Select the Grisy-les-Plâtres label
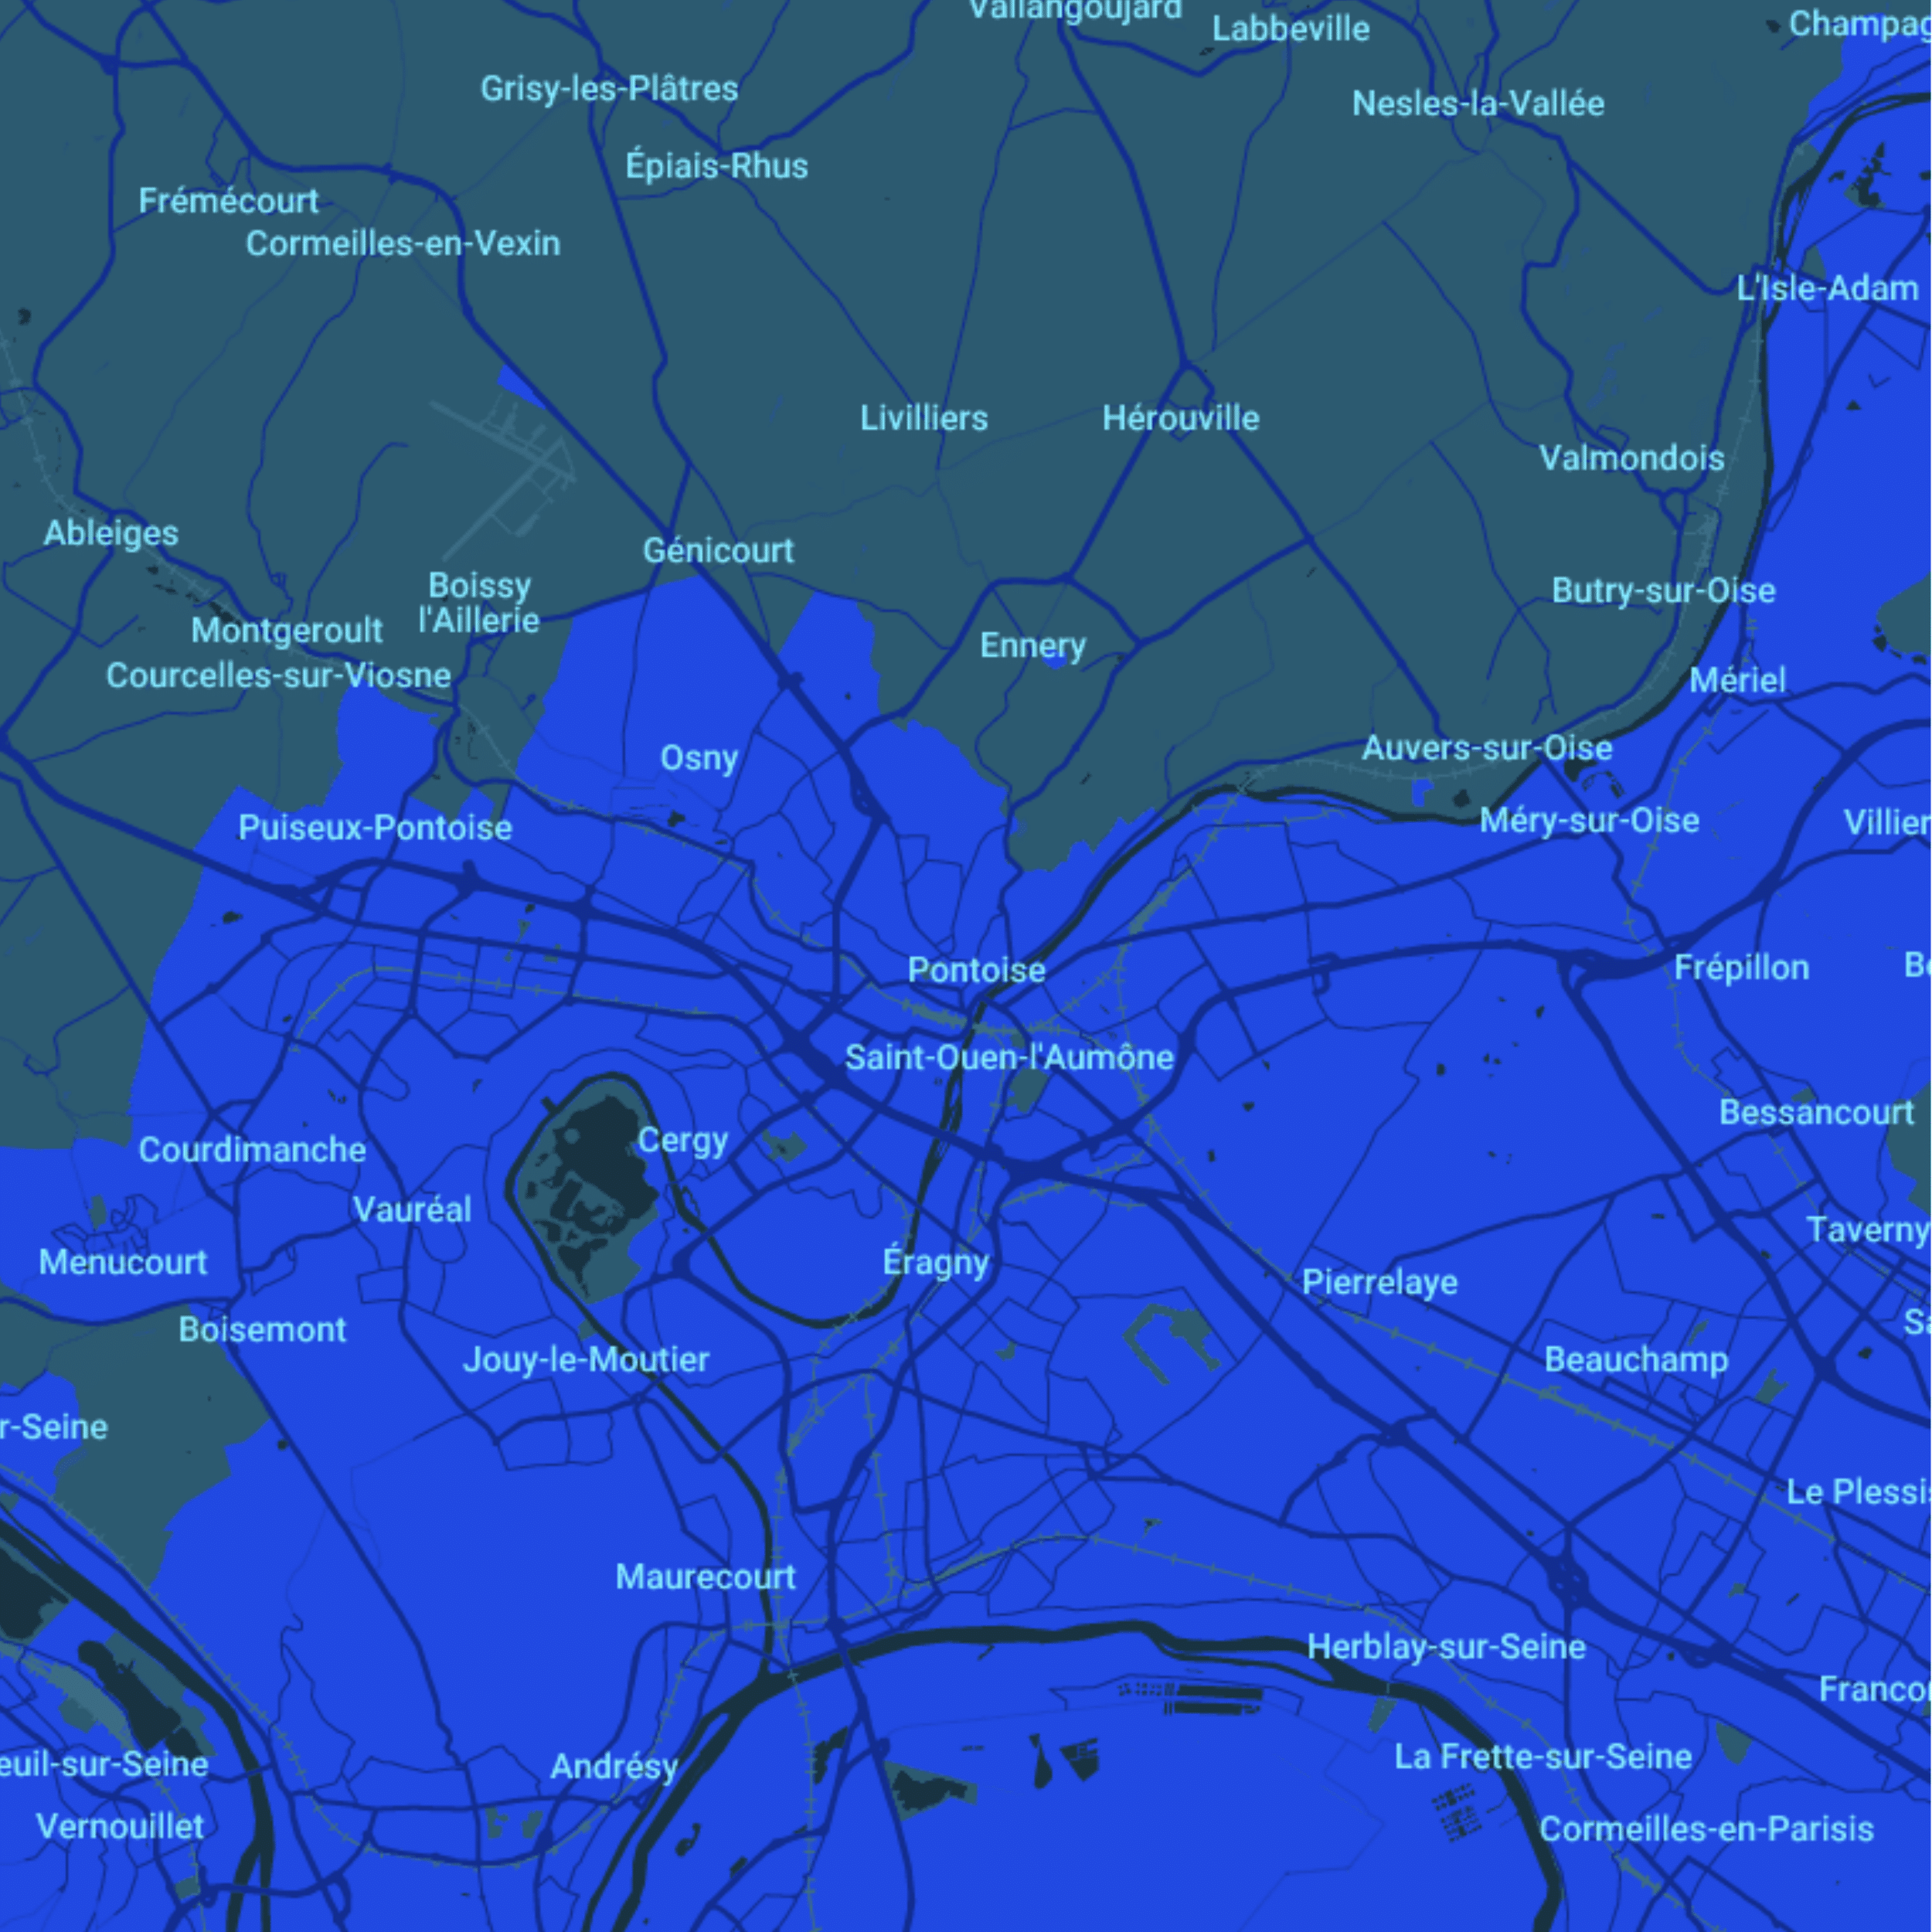Viewport: 1932px width, 1932px height. (x=609, y=89)
